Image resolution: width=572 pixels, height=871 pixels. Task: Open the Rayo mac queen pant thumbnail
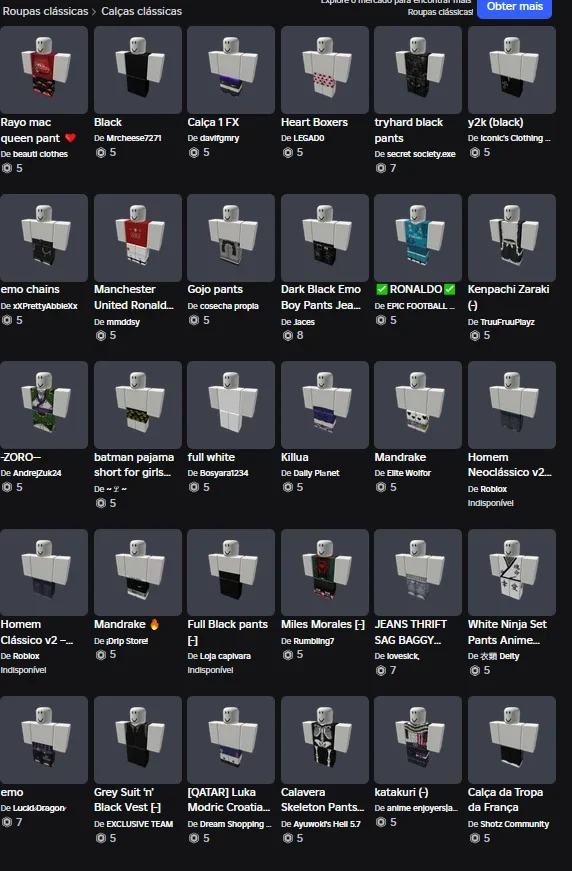[44, 70]
